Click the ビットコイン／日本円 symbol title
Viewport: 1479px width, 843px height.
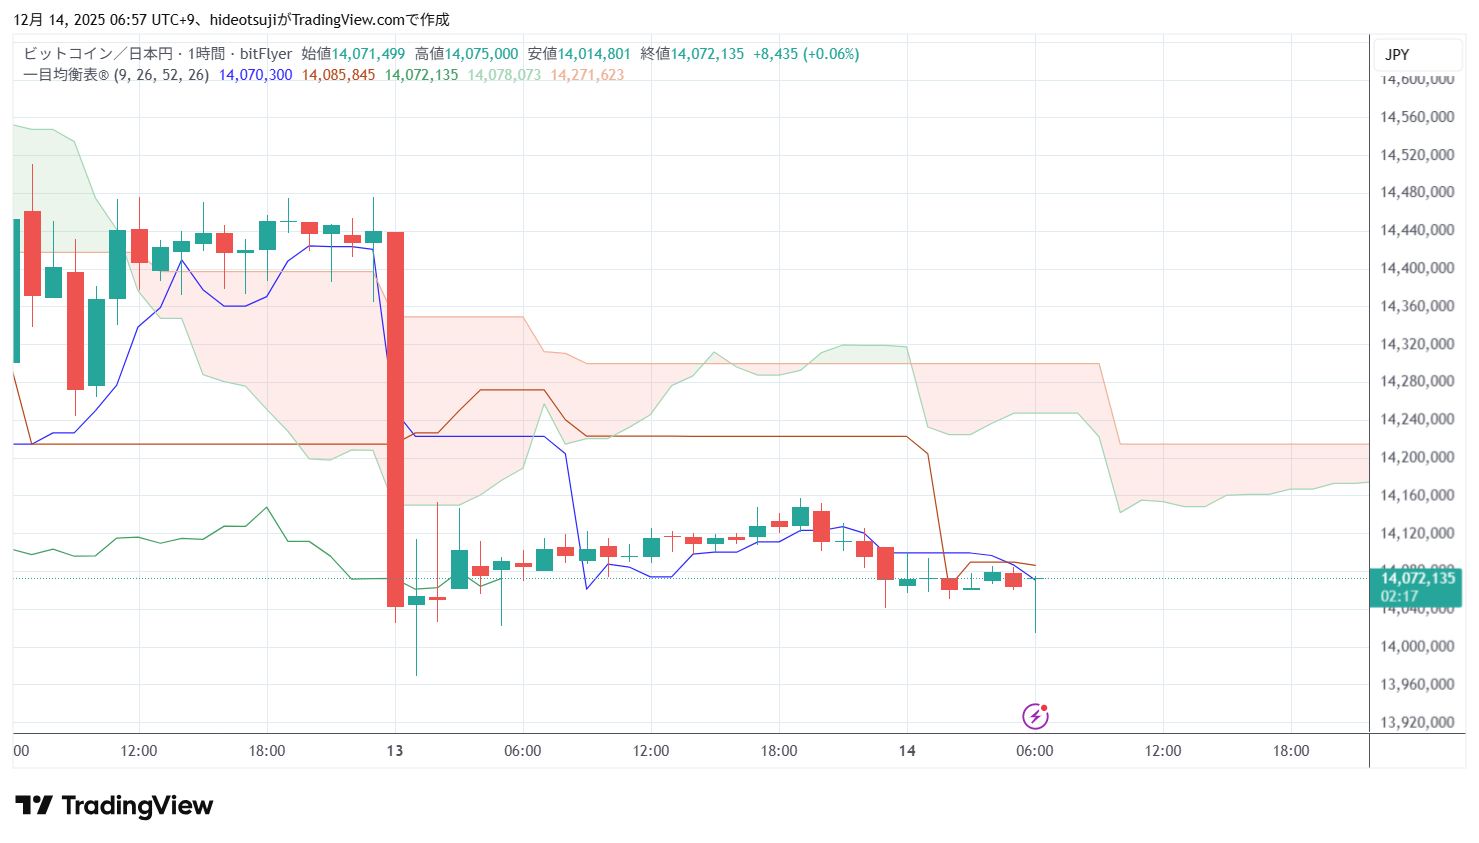[x=98, y=54]
